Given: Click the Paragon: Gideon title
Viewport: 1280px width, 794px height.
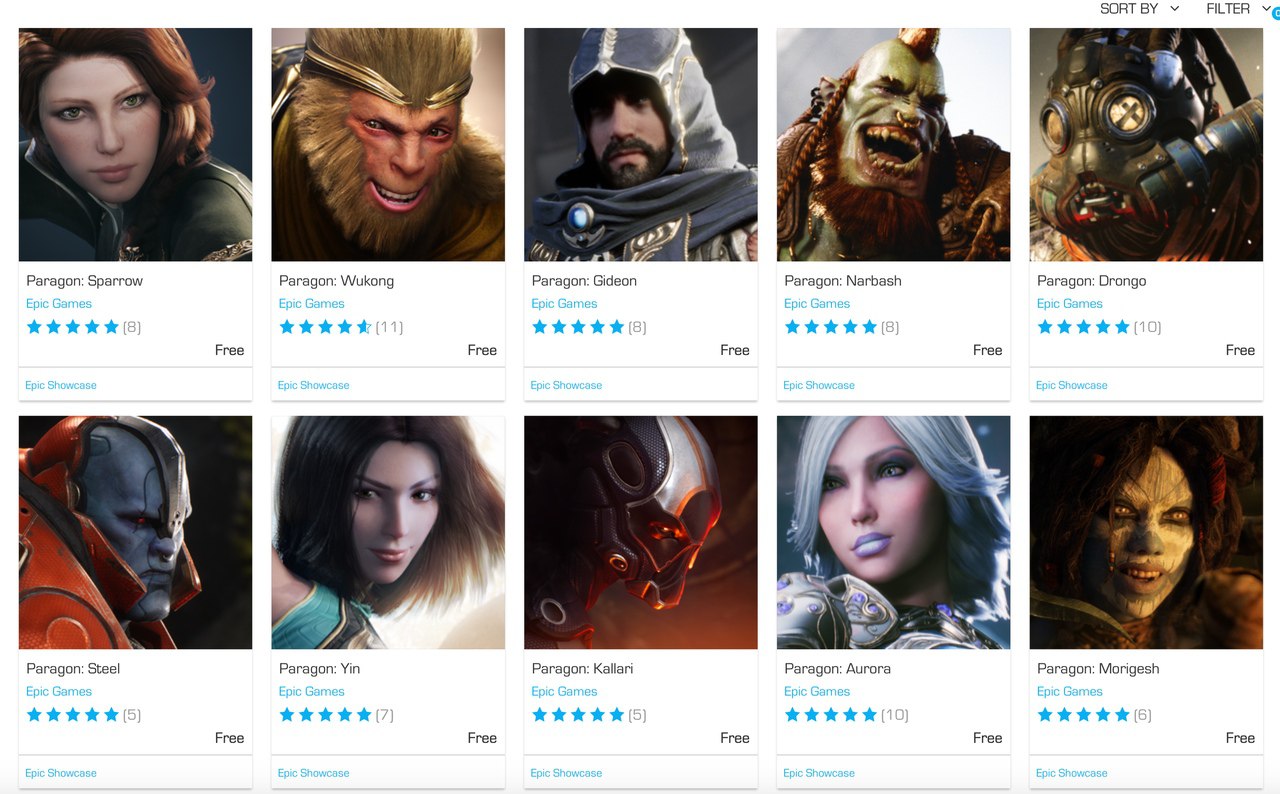Looking at the screenshot, I should click(584, 281).
